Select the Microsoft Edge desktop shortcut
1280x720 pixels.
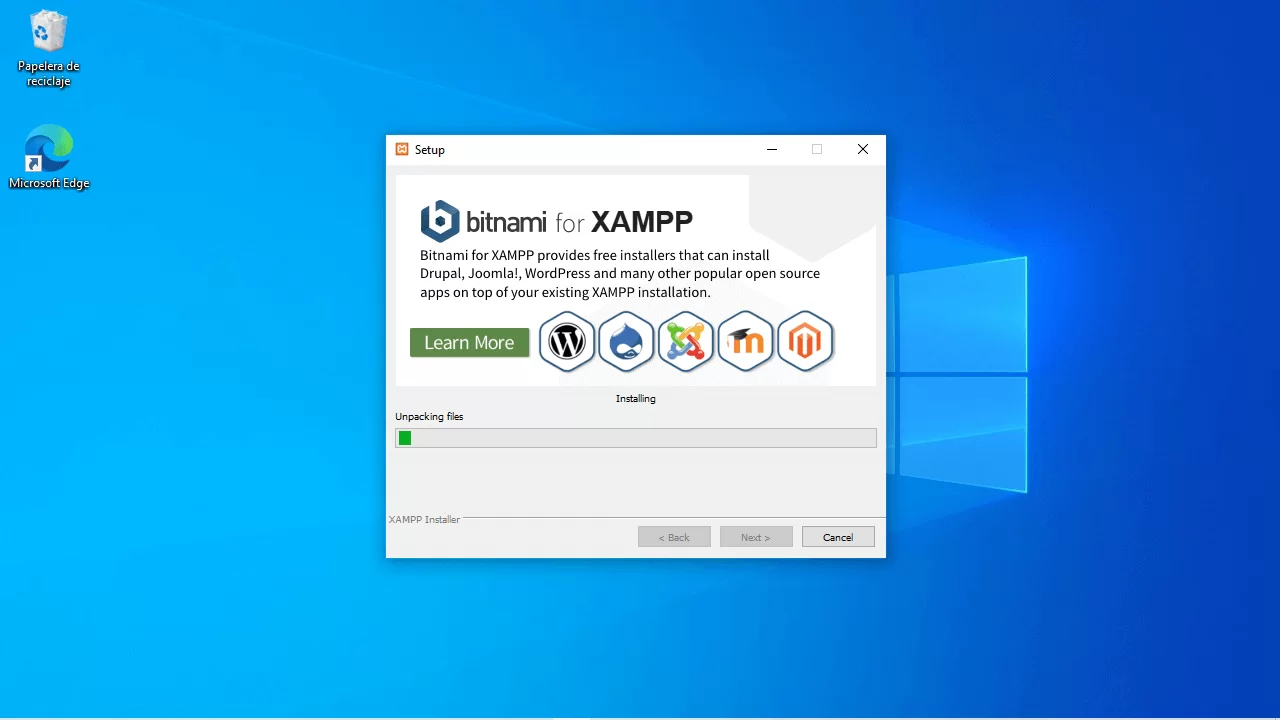48,157
